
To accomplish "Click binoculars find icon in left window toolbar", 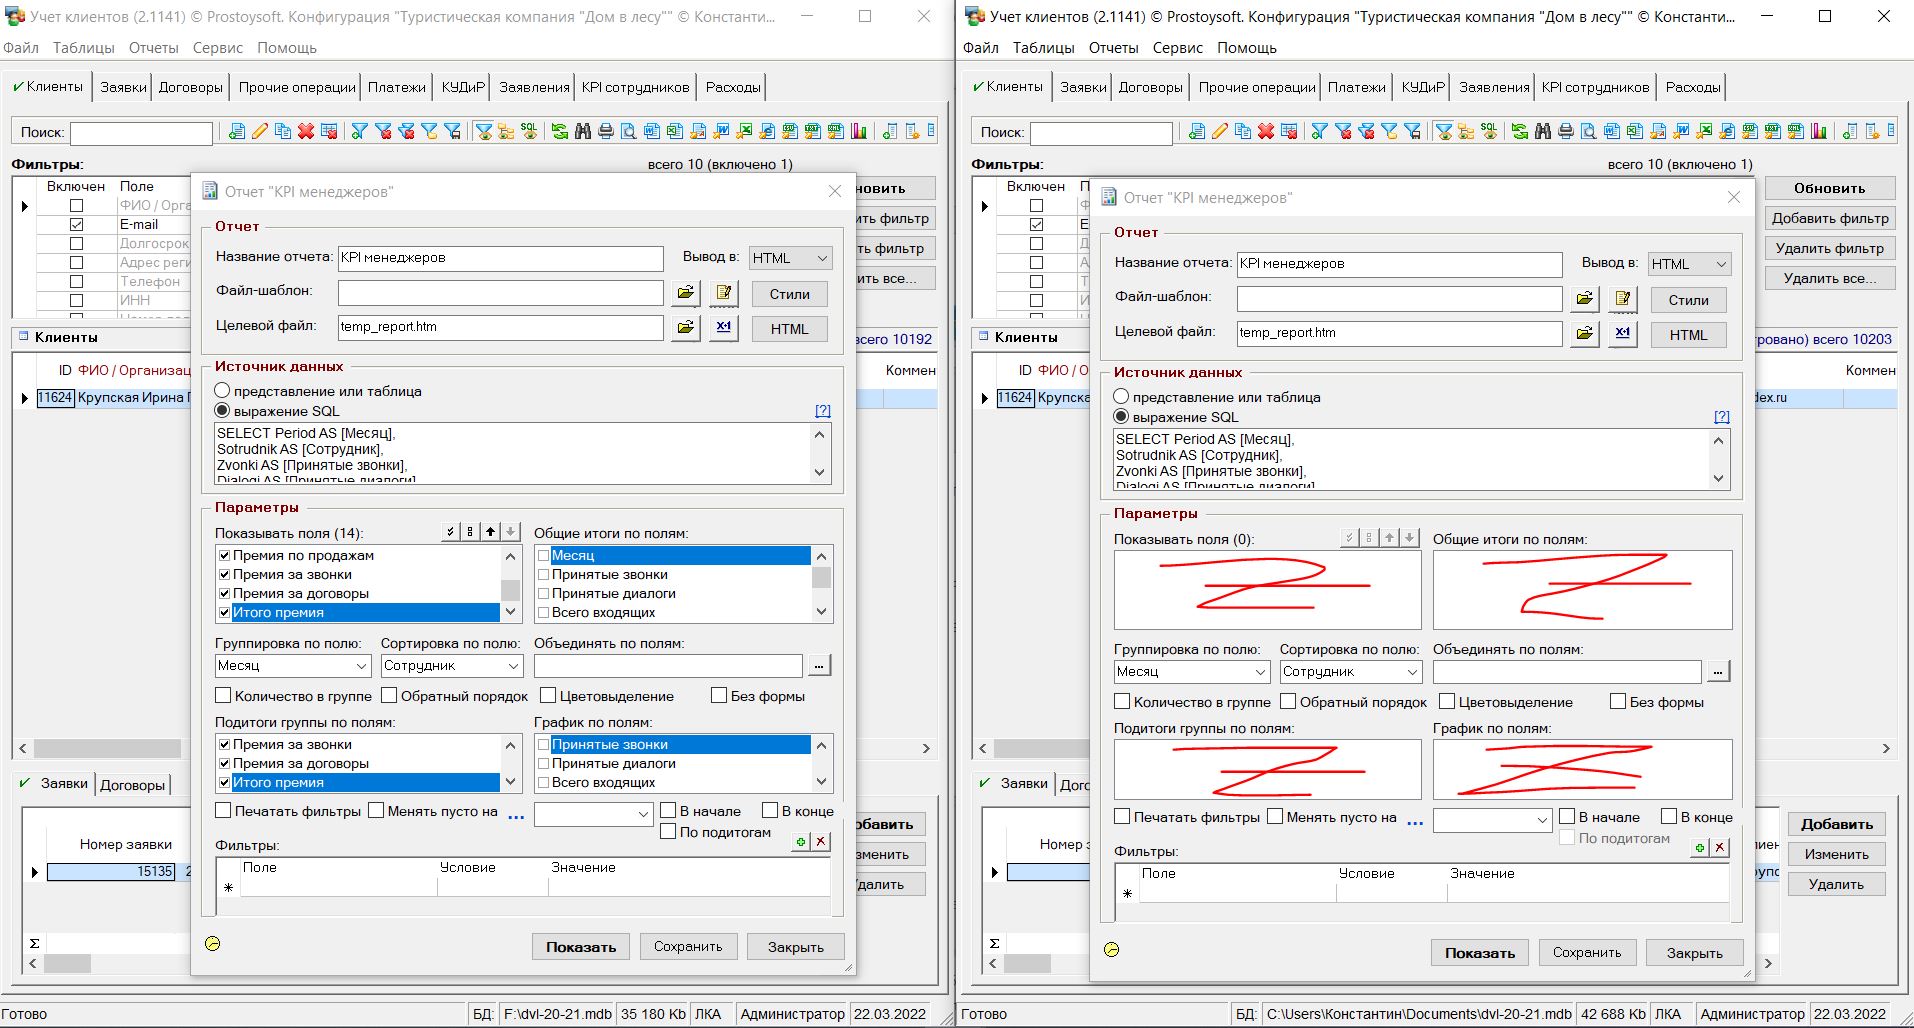I will click(x=582, y=131).
